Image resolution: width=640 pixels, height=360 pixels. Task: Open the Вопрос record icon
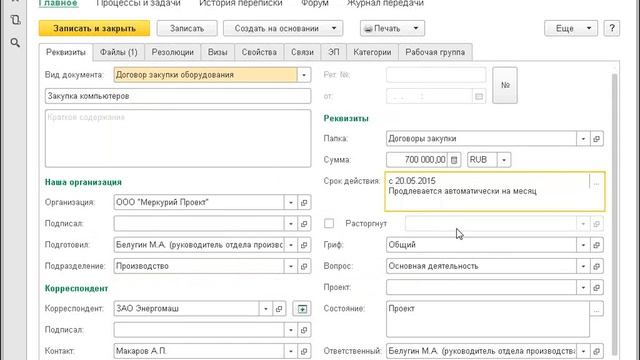coord(596,266)
